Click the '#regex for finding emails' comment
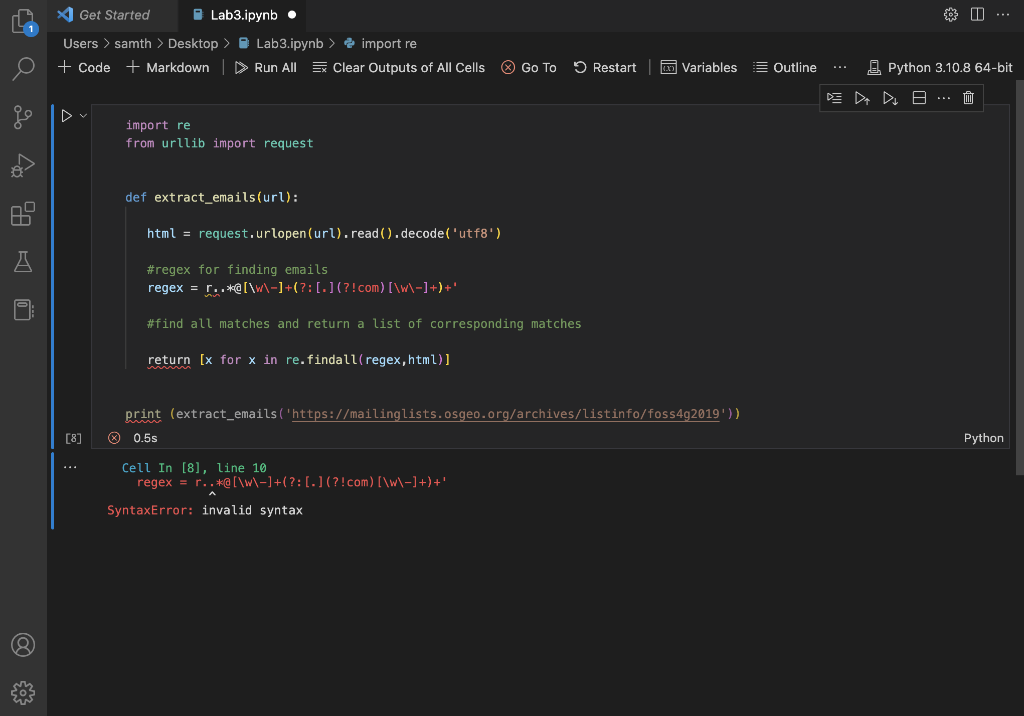1024x716 pixels. pyautogui.click(x=237, y=269)
